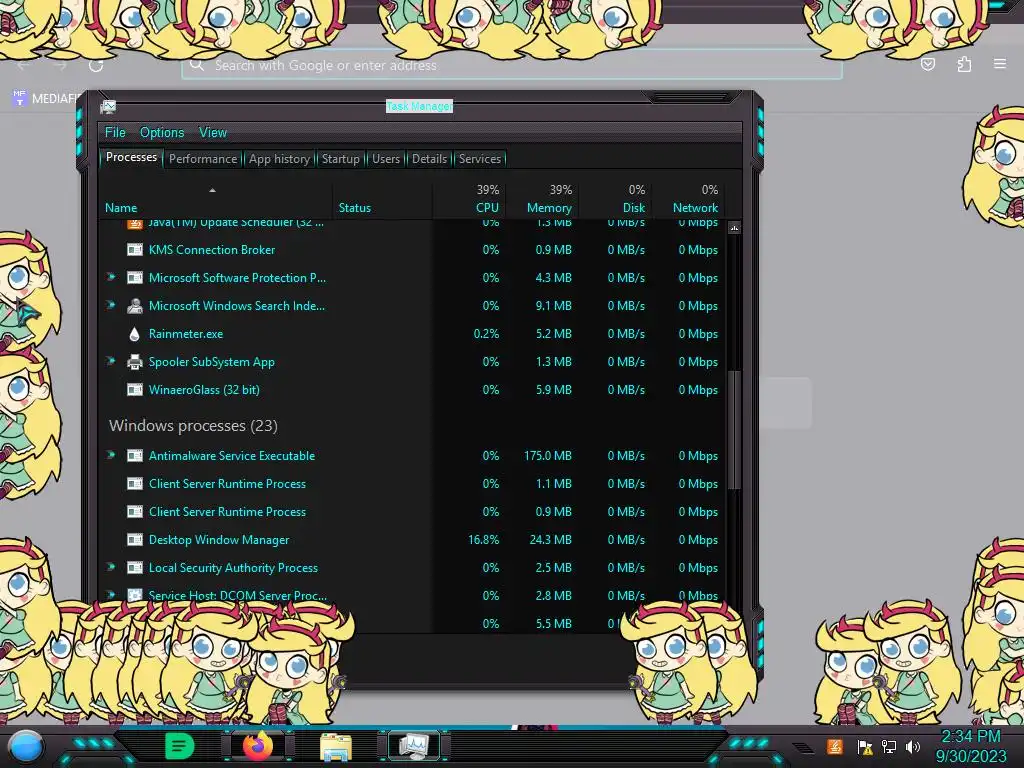
Task: Open the Firefox hamburger application menu
Action: 1000,64
